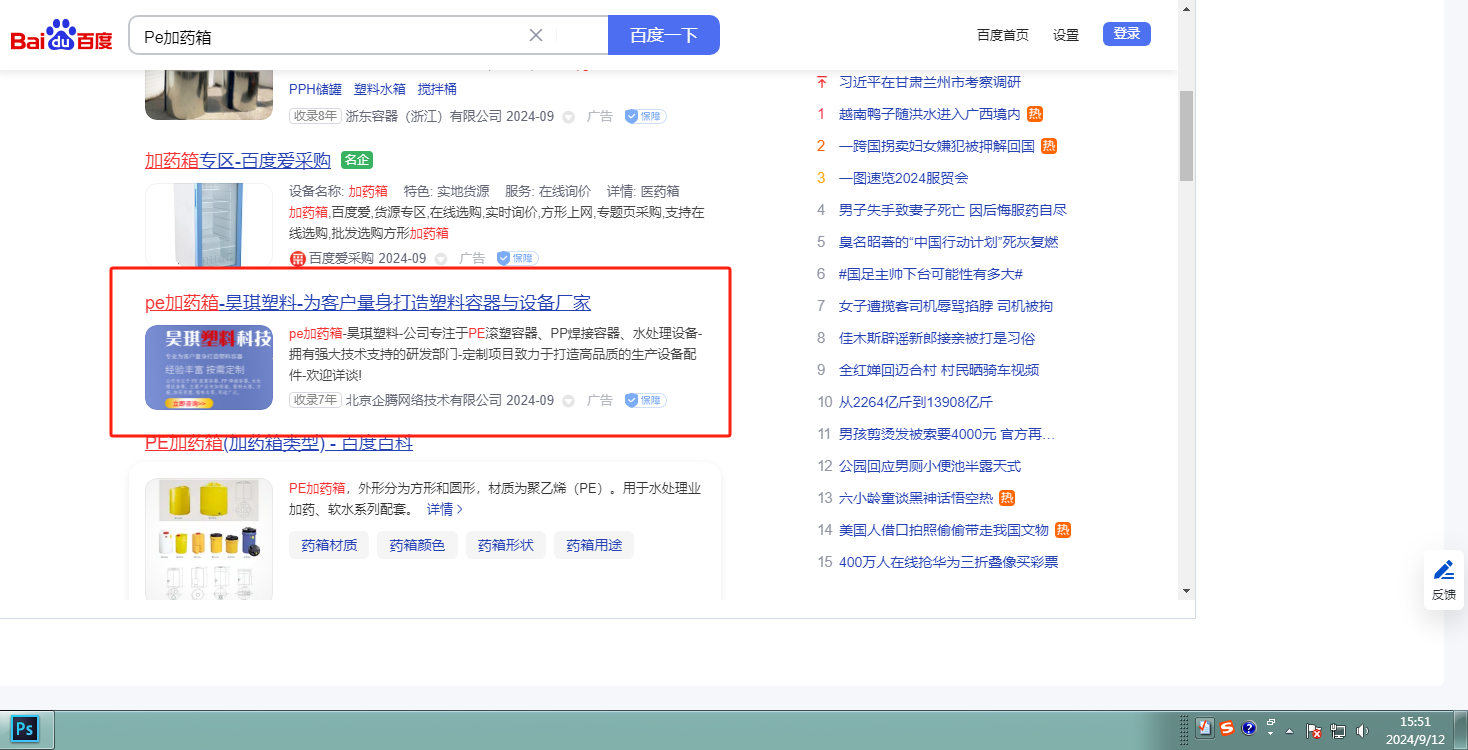Click the Baidu logo
Viewport: 1468px width, 750px height.
click(61, 37)
